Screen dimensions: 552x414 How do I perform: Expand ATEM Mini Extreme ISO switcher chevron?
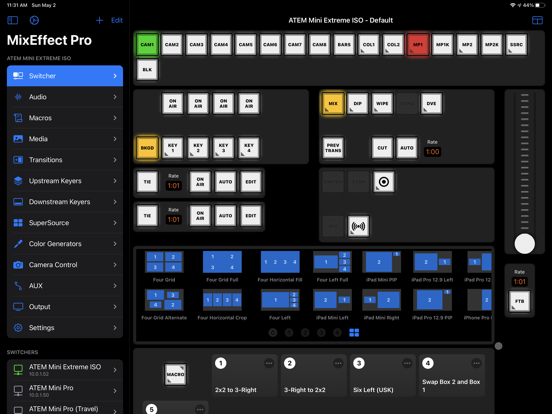point(115,370)
